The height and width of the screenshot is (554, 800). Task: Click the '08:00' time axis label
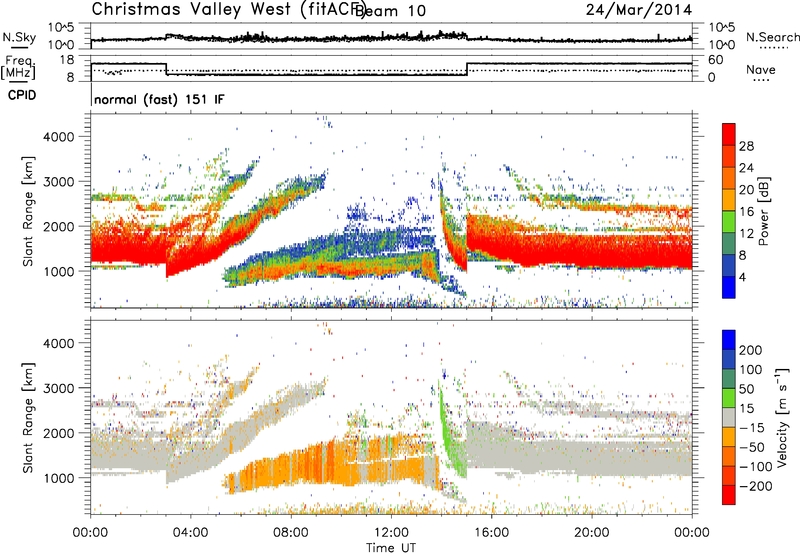coord(290,533)
